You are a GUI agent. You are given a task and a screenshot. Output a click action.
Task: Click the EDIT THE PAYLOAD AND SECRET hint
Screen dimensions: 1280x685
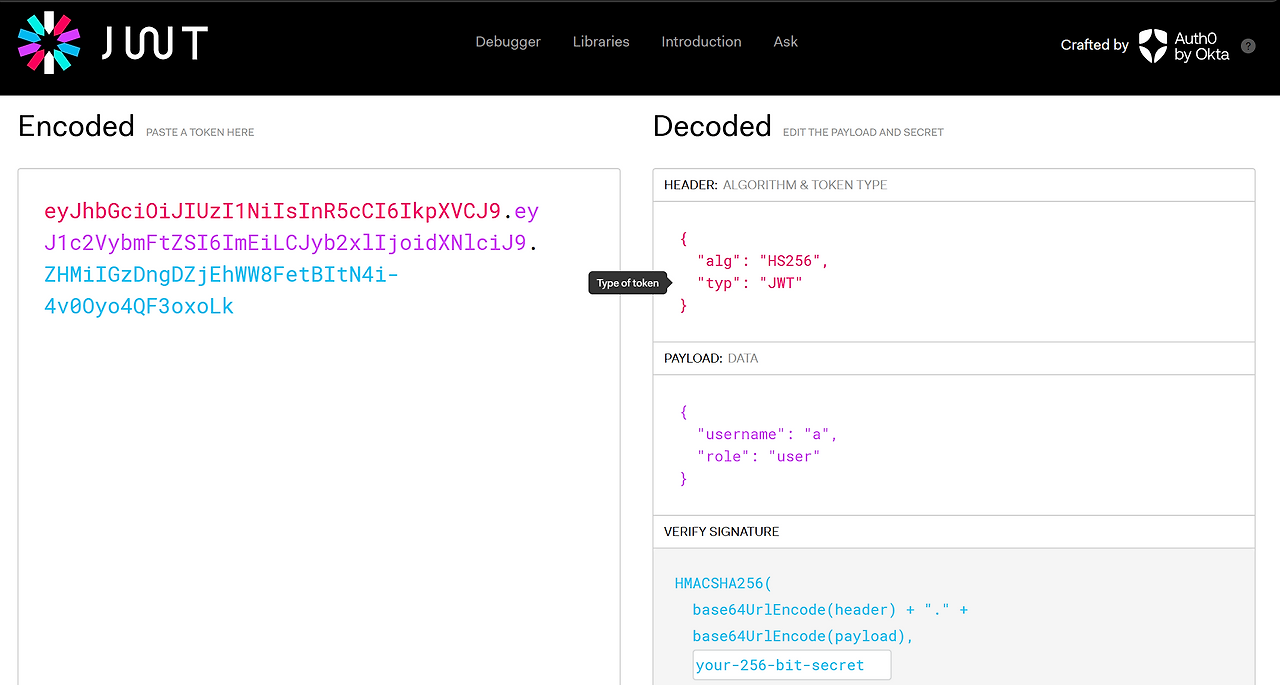point(863,132)
